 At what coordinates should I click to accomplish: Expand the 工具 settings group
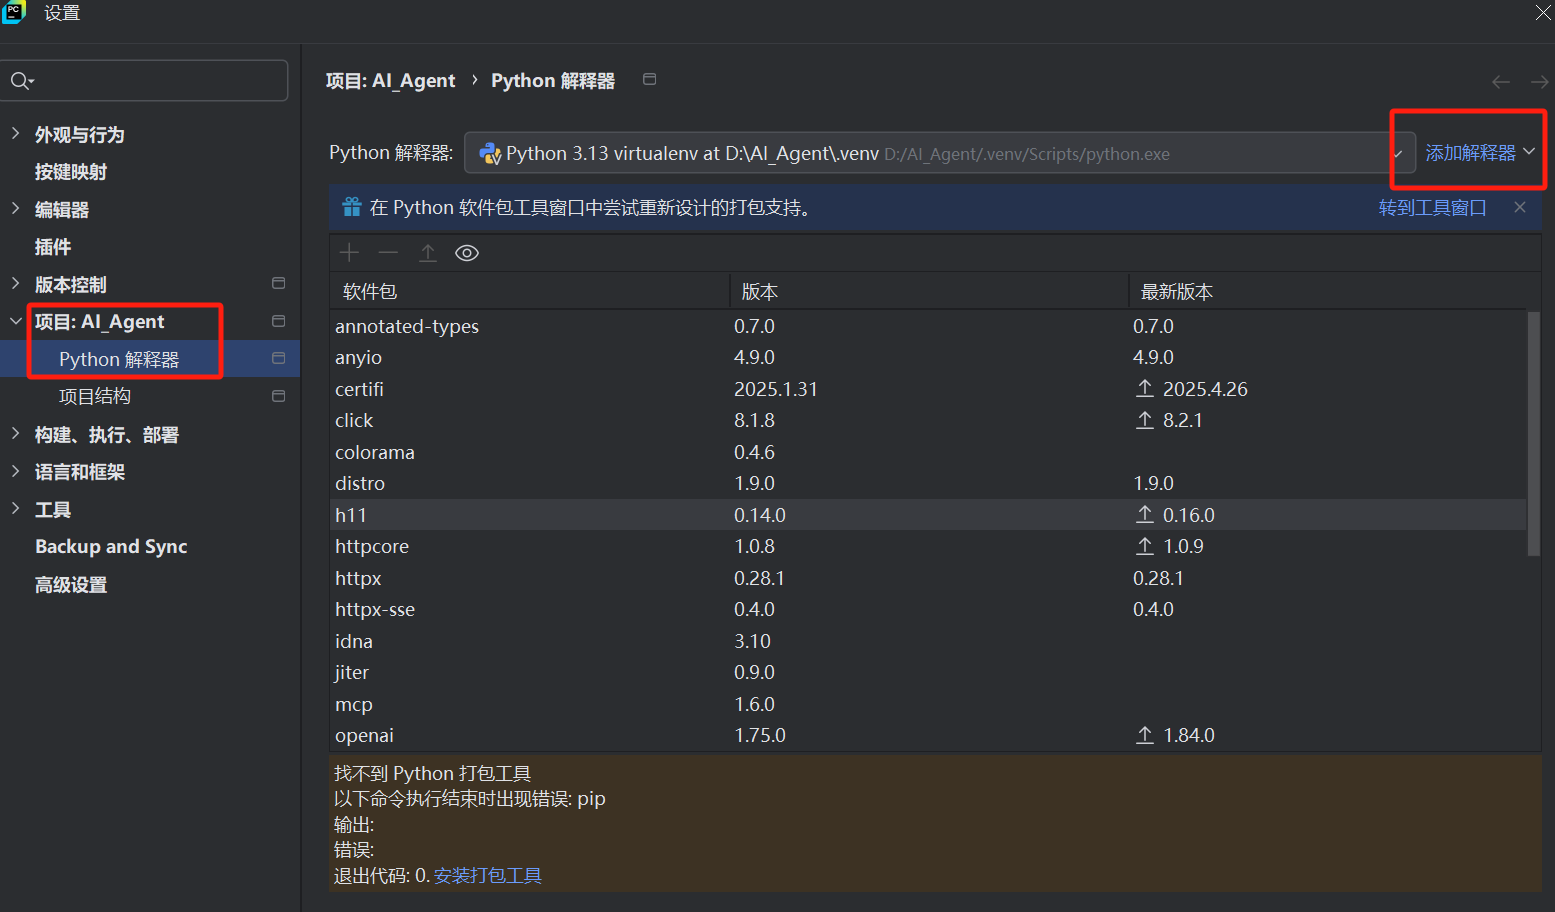coord(15,508)
